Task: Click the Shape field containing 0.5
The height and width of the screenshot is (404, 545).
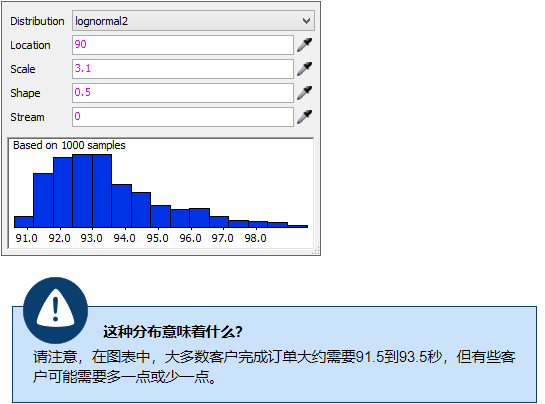Action: coord(183,93)
